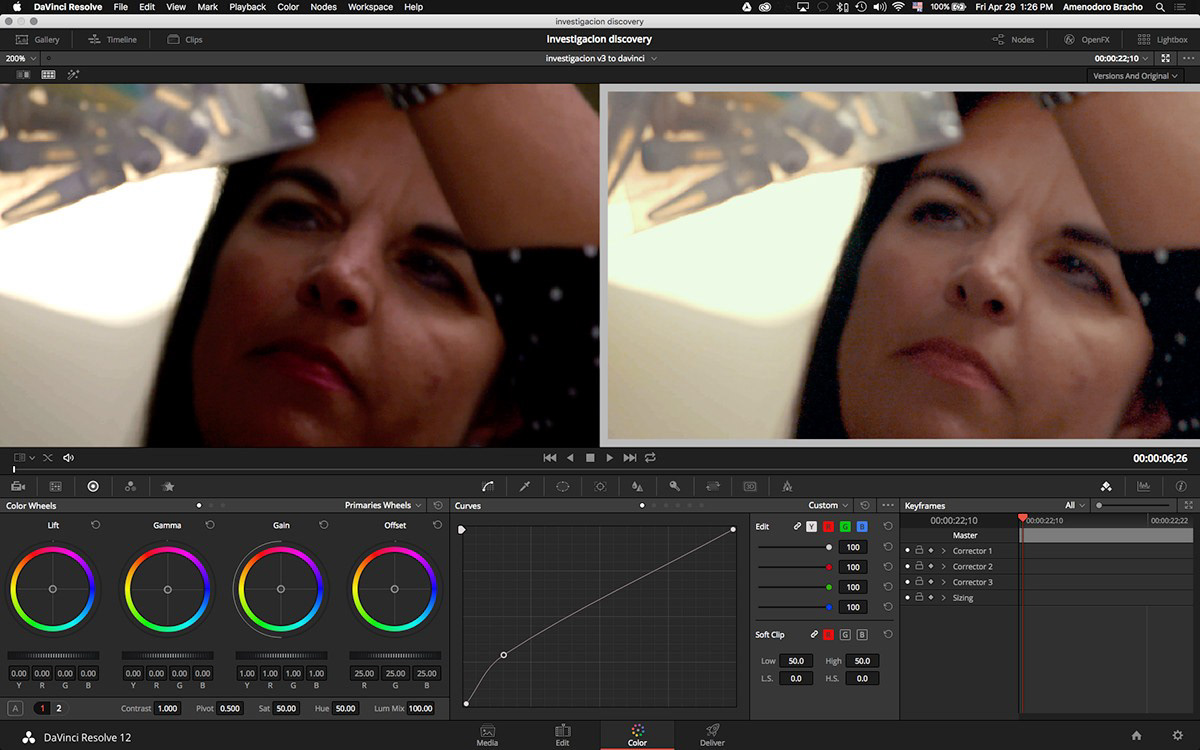Open the Data Burn-In palette
Viewport: 1200px width, 750px height.
787,486
